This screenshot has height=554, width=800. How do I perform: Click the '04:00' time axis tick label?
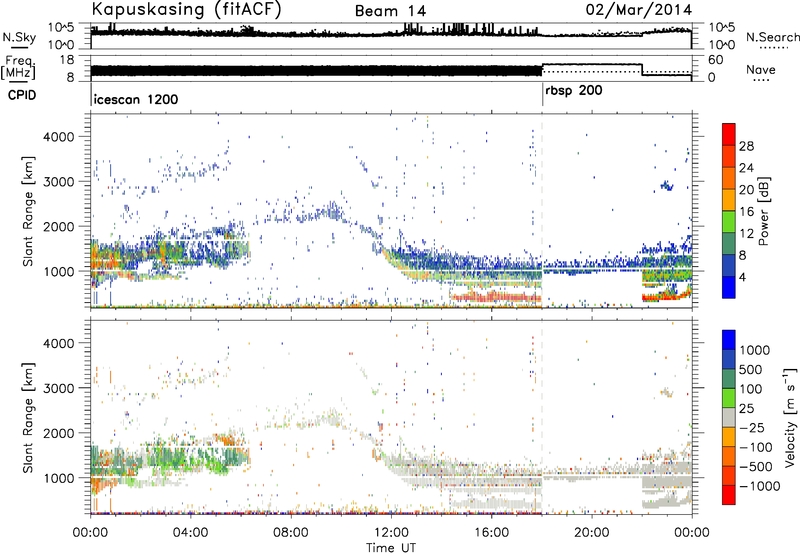coord(191,533)
